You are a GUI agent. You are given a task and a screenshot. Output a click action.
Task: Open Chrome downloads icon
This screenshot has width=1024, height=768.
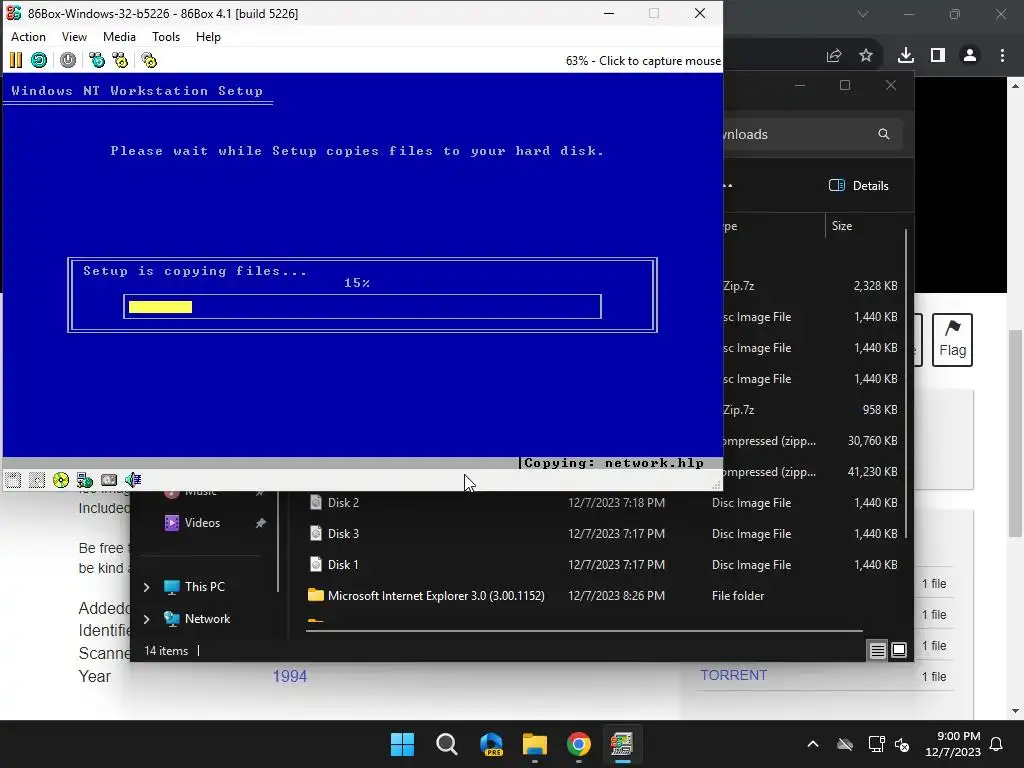coord(906,56)
